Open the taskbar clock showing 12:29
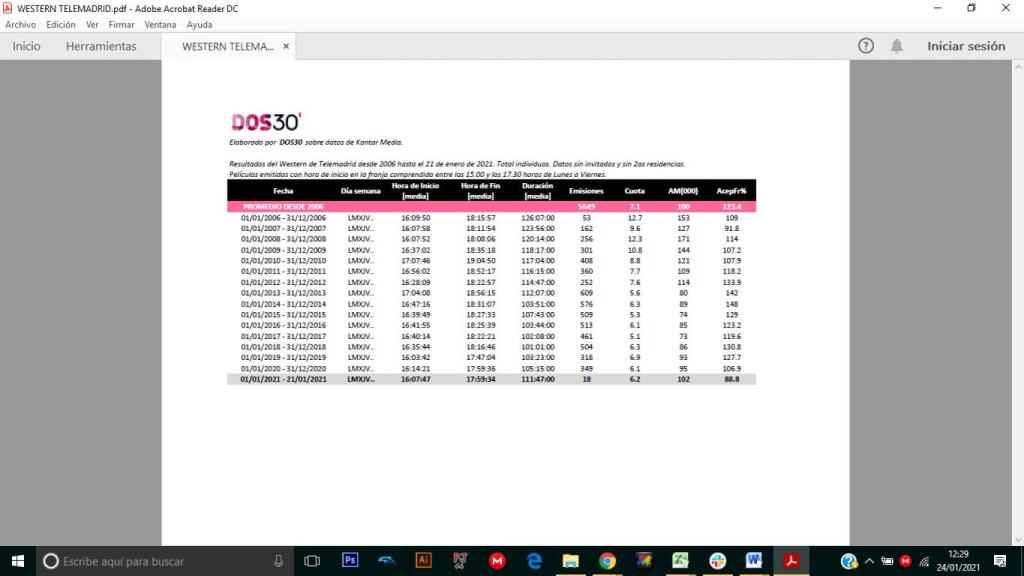1024x576 pixels. point(958,561)
